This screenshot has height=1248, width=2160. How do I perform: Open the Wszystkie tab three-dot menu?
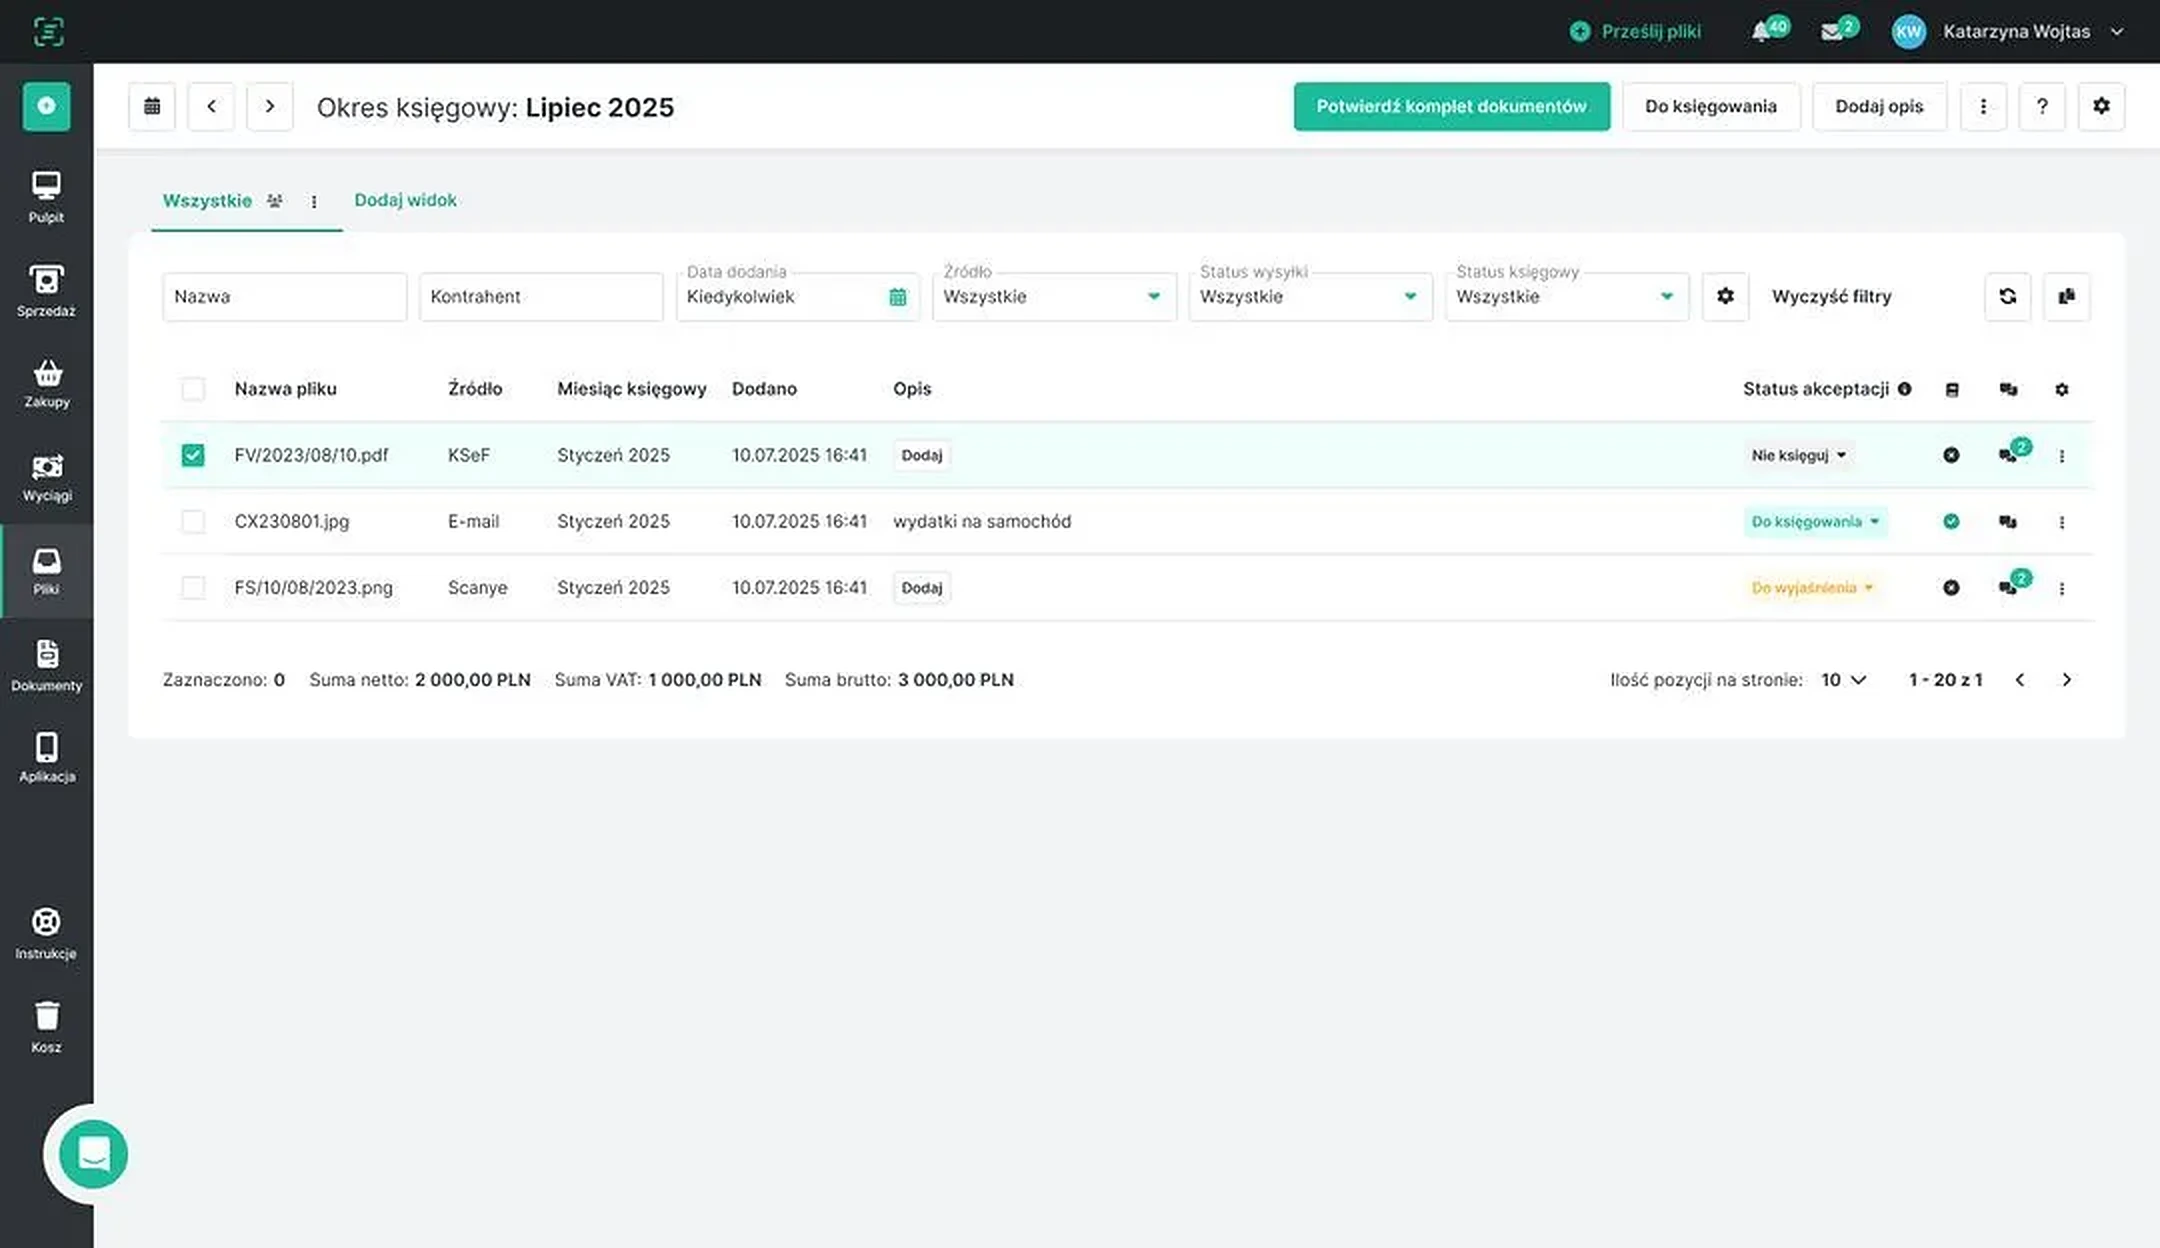click(314, 201)
